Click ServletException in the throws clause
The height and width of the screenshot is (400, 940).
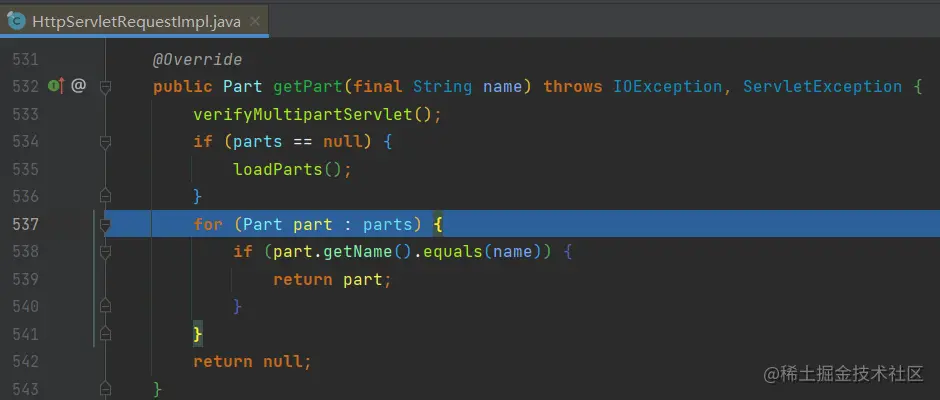(x=822, y=86)
